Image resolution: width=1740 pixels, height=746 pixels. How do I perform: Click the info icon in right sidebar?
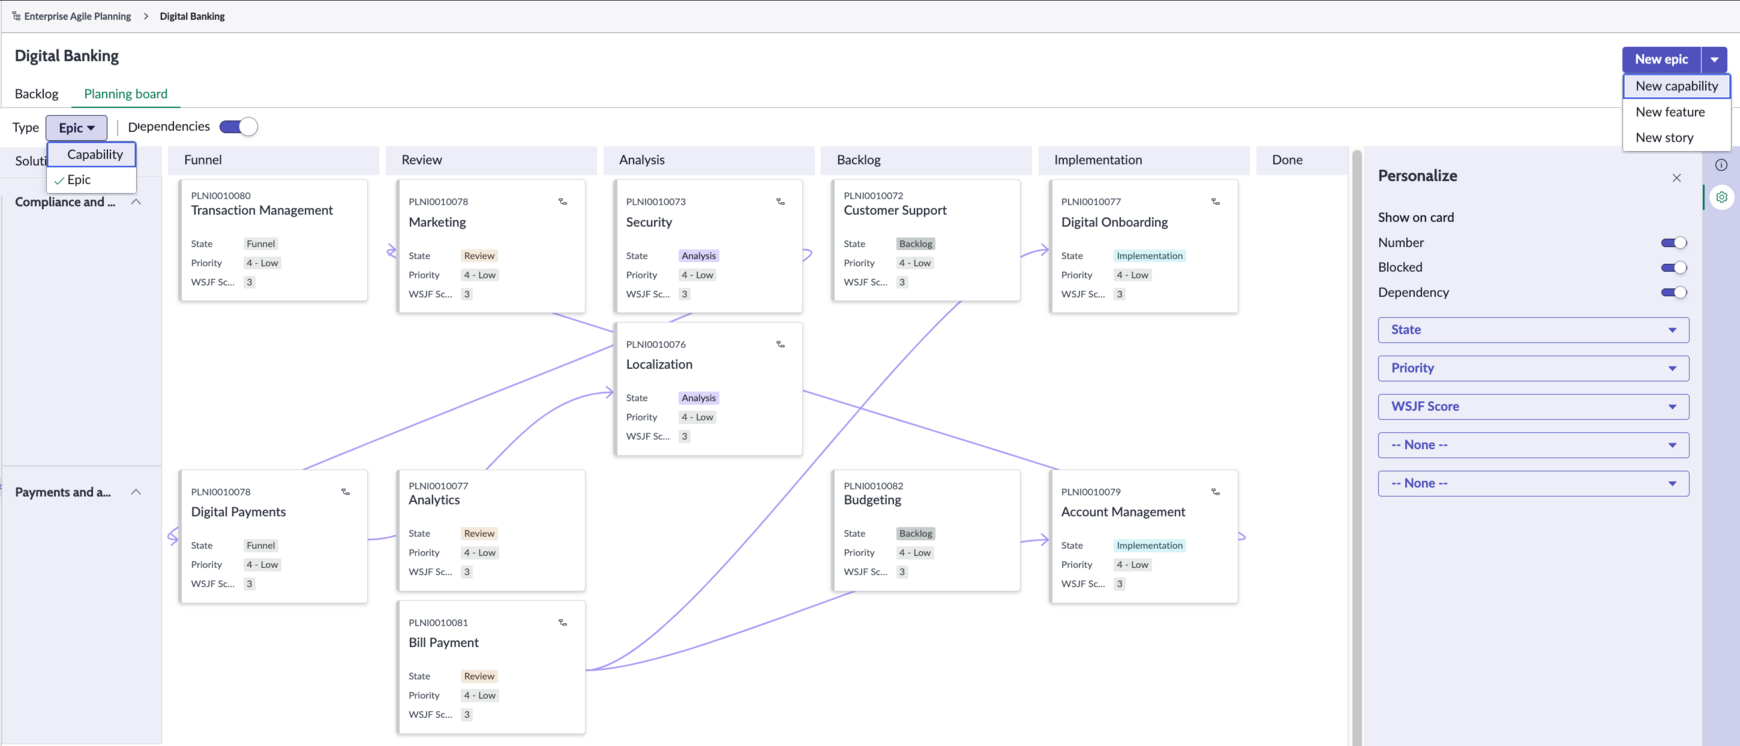point(1721,165)
